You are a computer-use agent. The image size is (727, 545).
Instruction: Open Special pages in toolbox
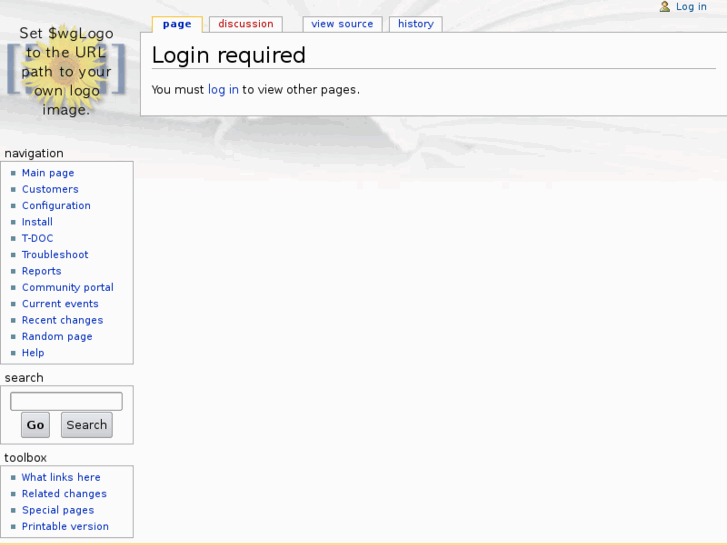(x=58, y=510)
